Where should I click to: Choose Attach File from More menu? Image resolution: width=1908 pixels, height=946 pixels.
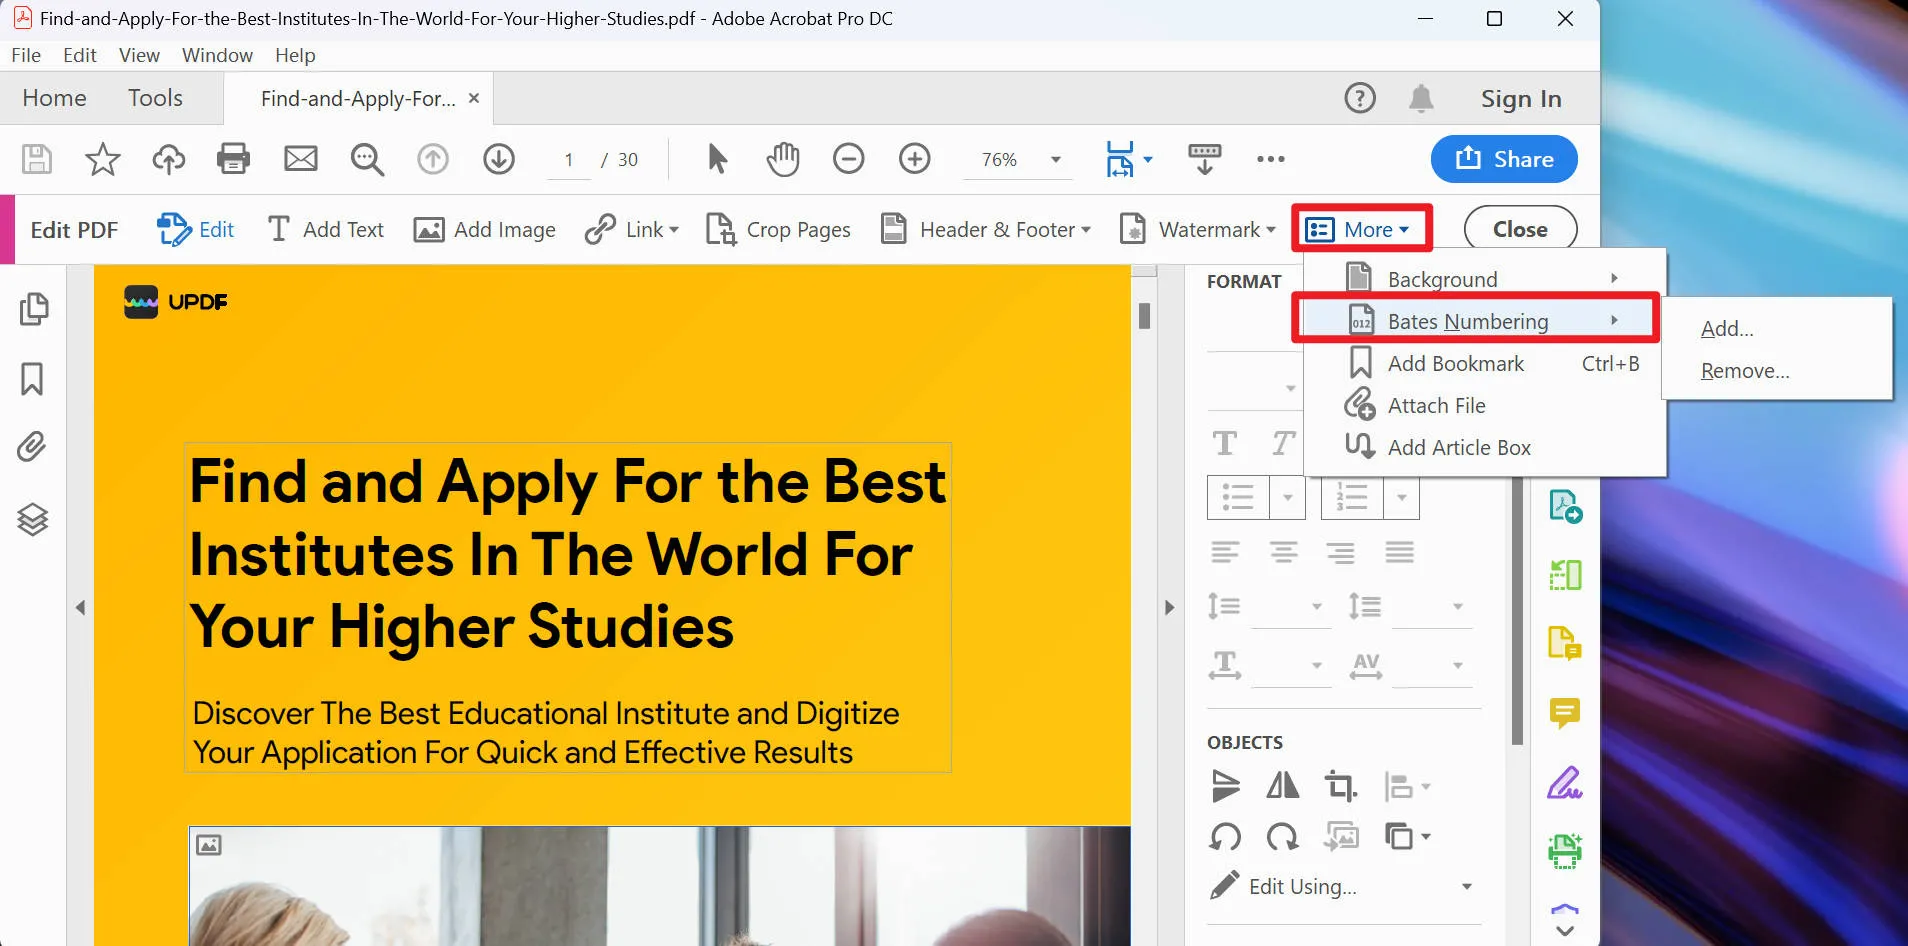point(1436,406)
